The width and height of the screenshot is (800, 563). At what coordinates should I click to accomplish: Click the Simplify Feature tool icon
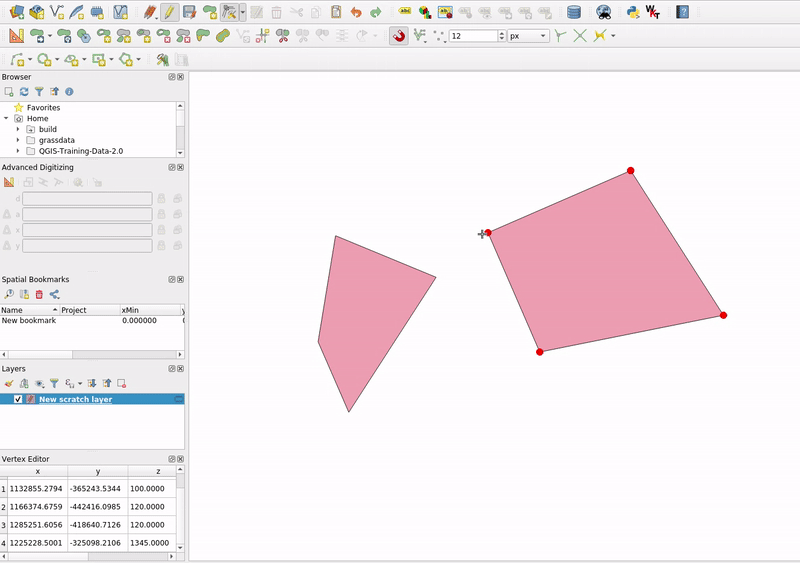84,35
